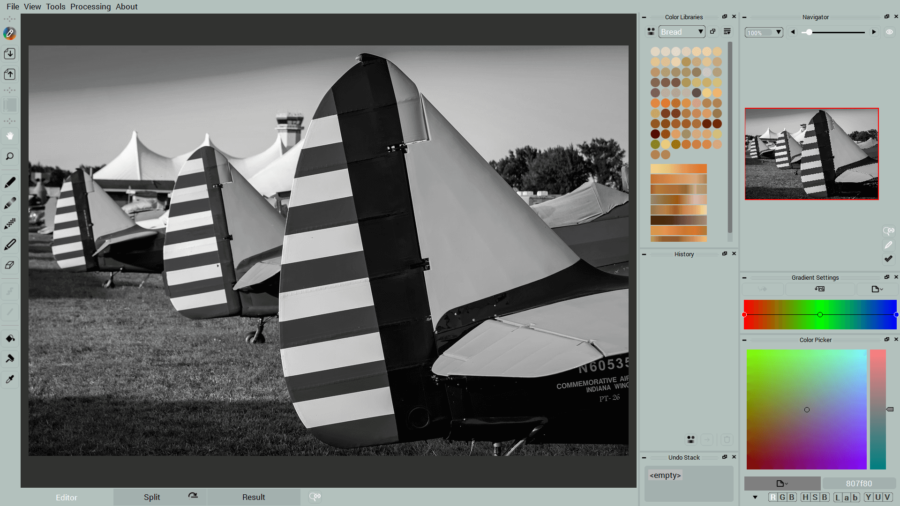The height and width of the screenshot is (506, 900).
Task: Collapse the Undo Stack panel
Action: click(x=644, y=458)
